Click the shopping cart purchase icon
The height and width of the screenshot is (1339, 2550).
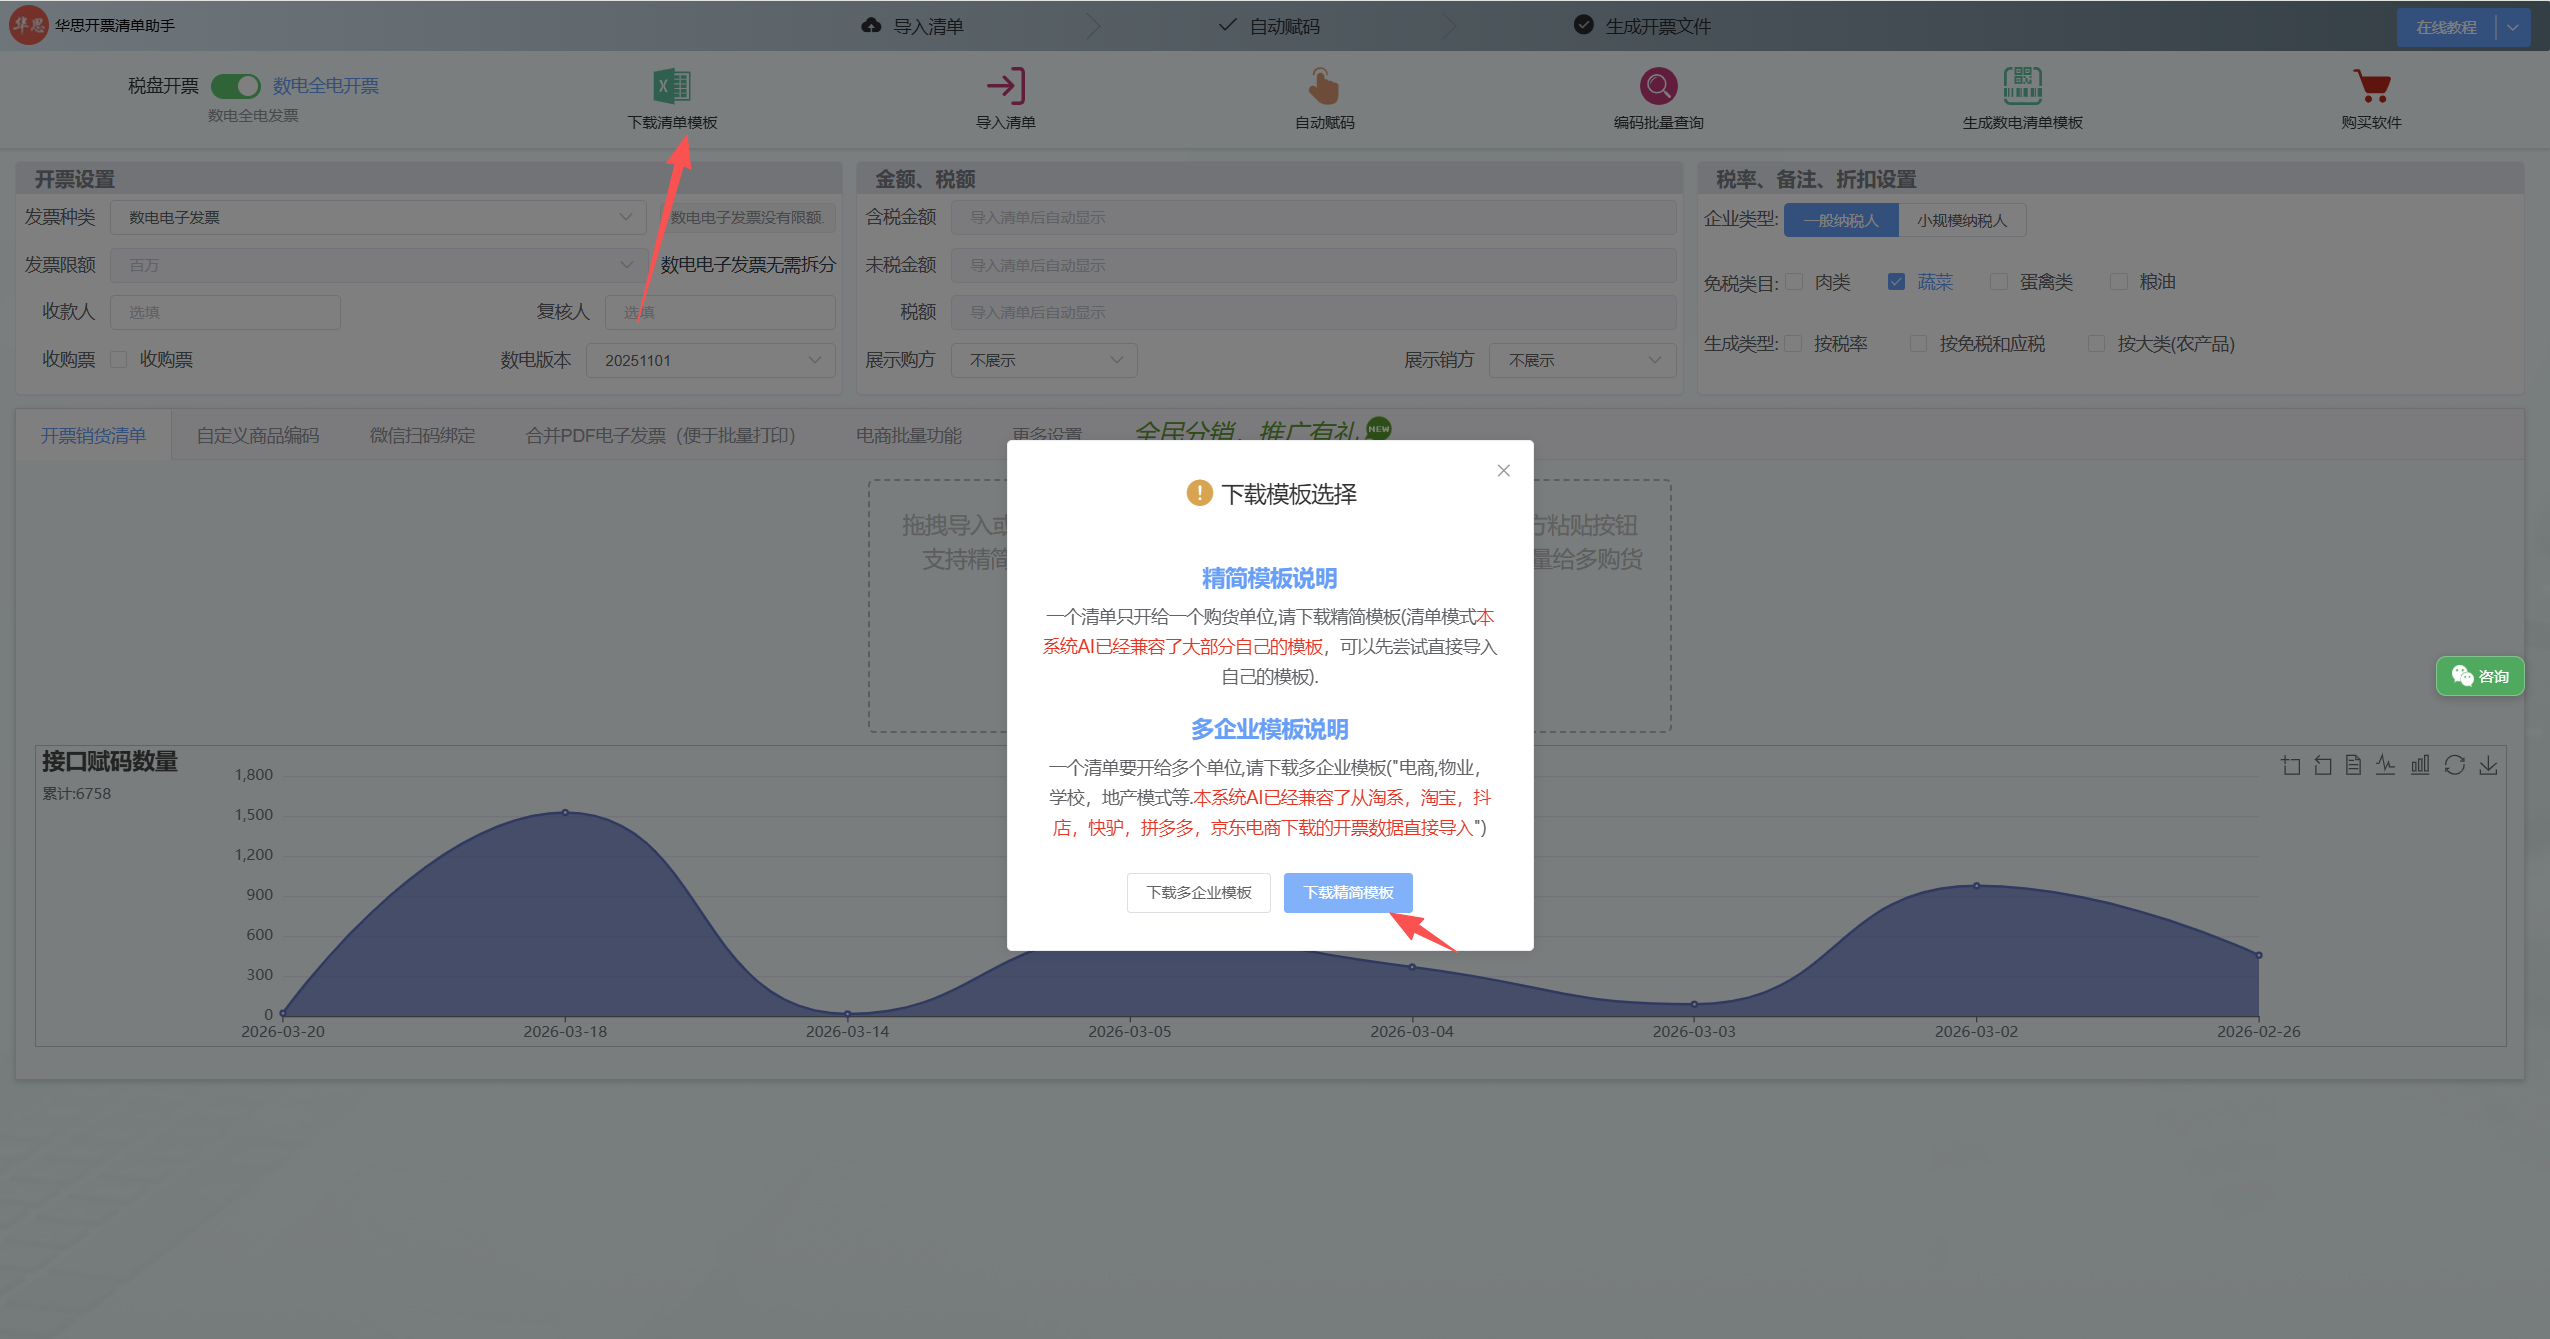click(2371, 87)
